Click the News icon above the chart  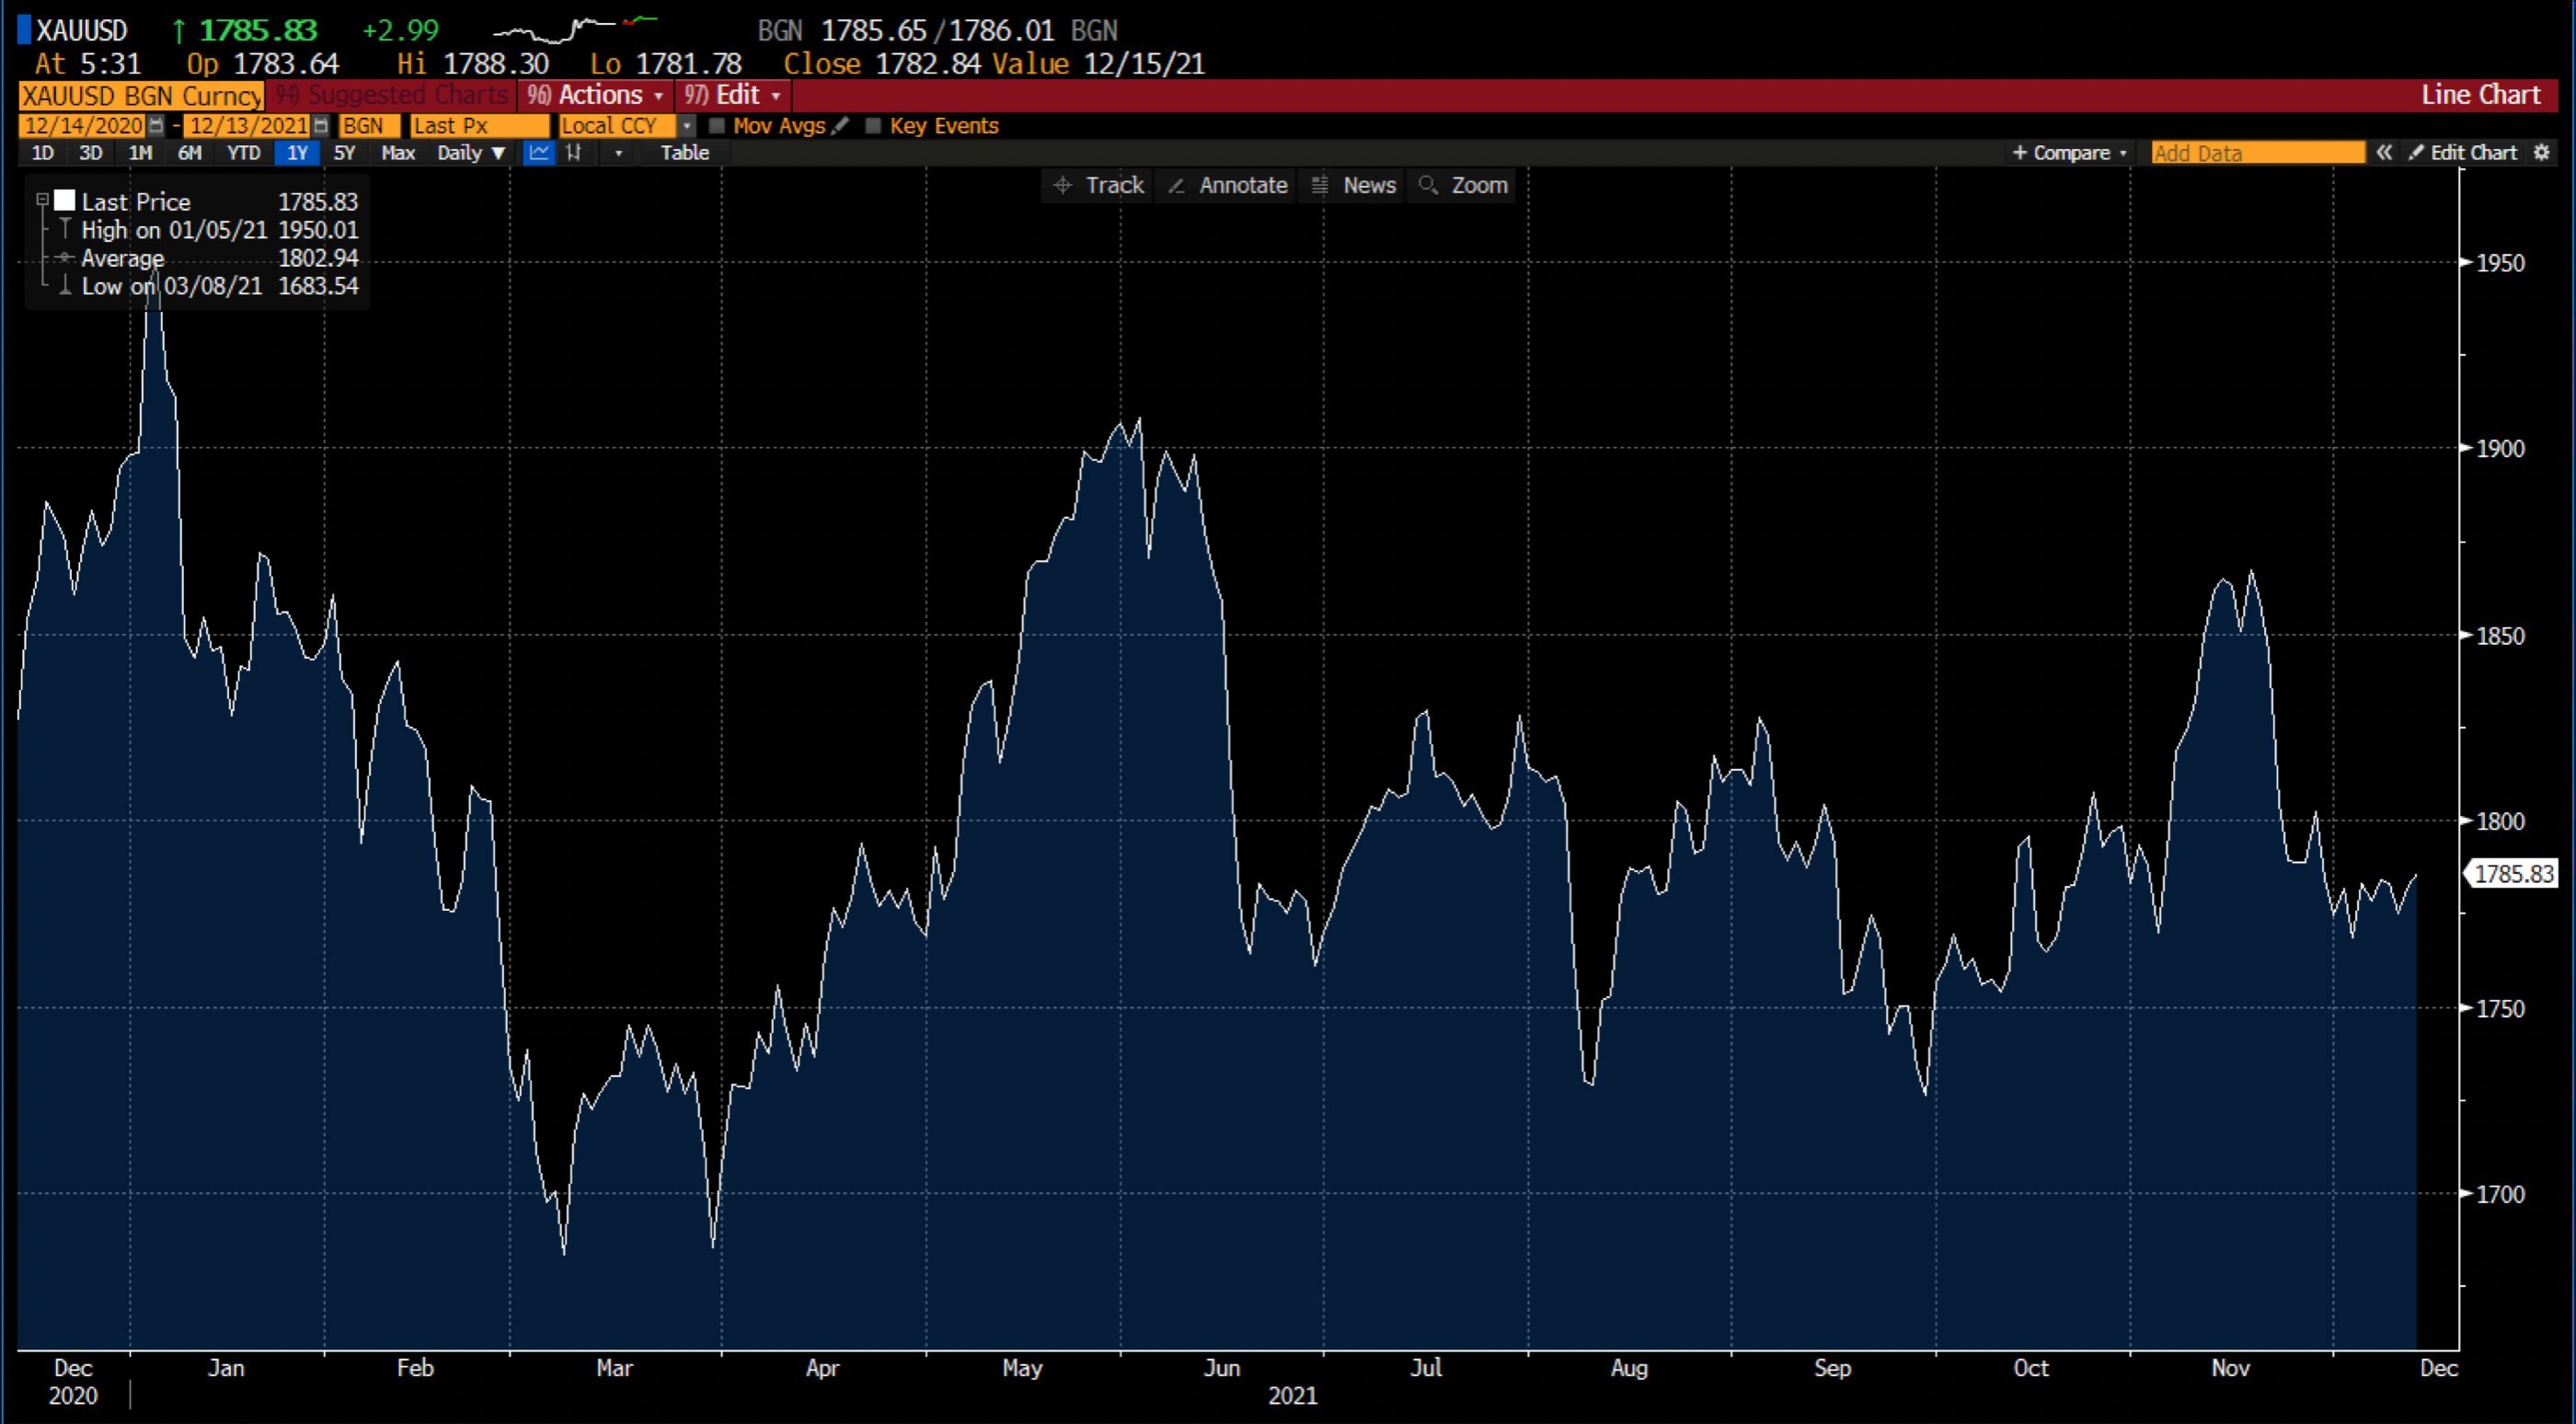[x=1352, y=185]
